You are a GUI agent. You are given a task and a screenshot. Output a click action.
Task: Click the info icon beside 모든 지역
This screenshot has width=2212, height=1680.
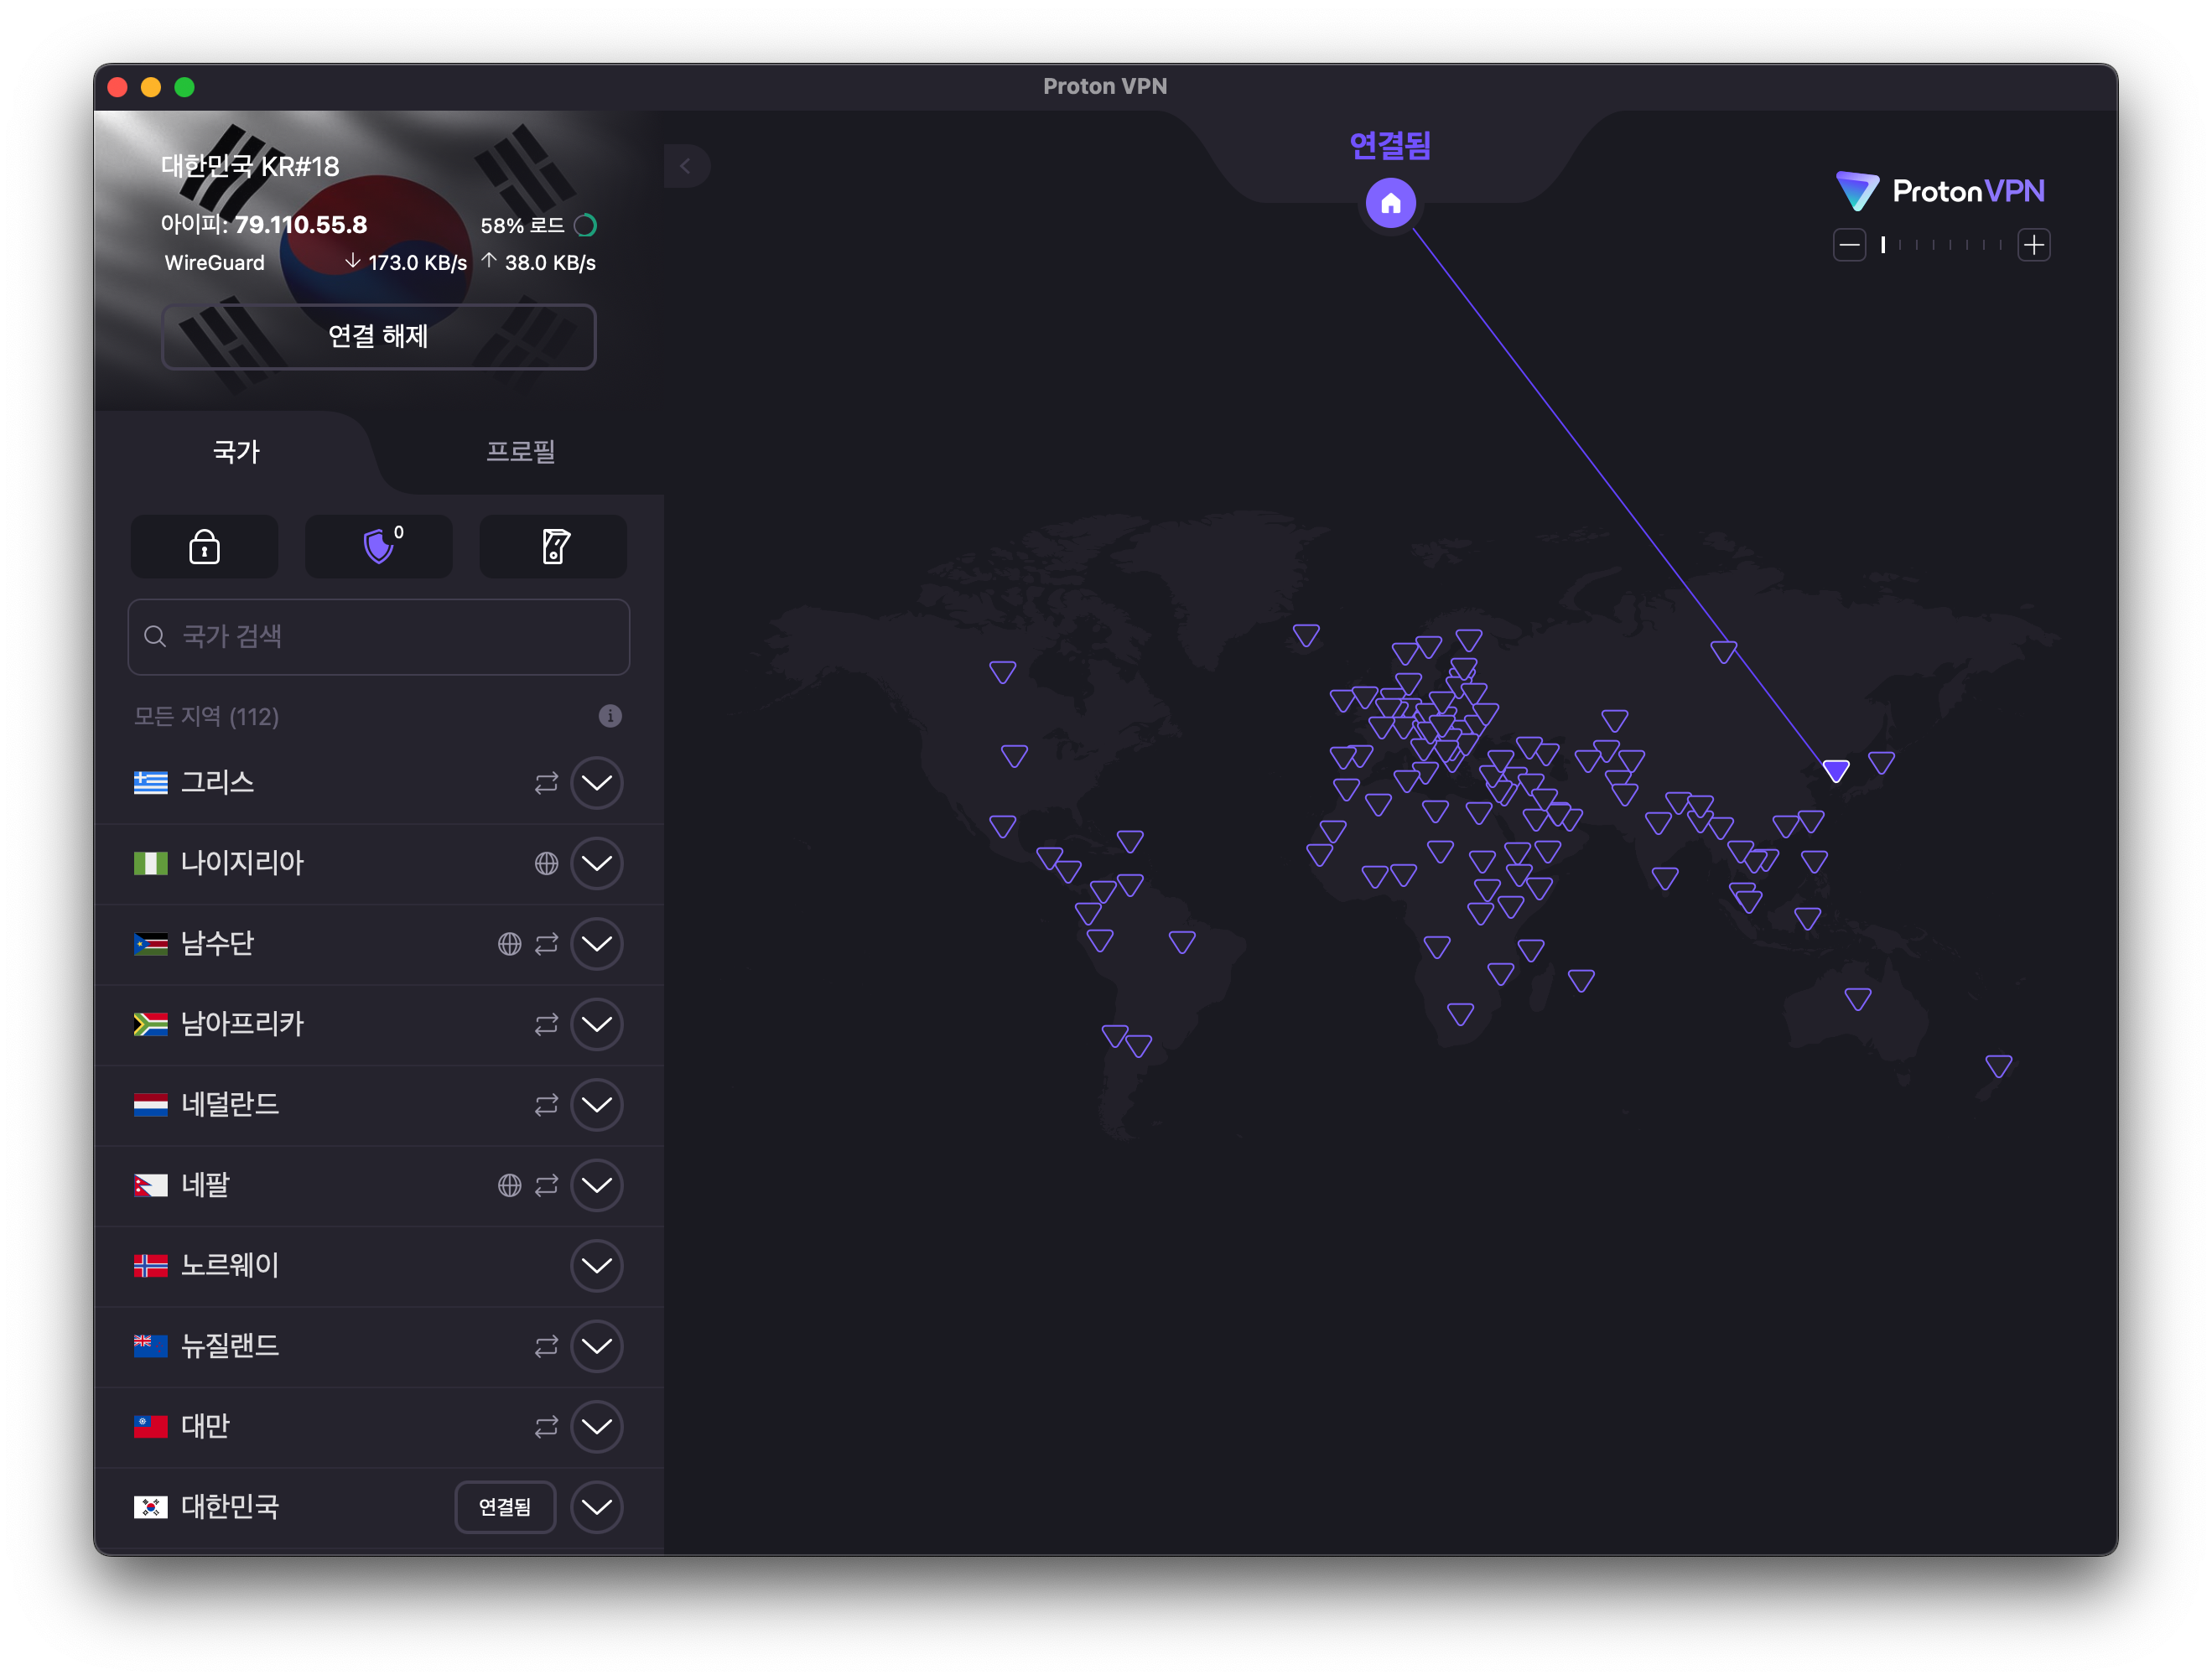[610, 716]
